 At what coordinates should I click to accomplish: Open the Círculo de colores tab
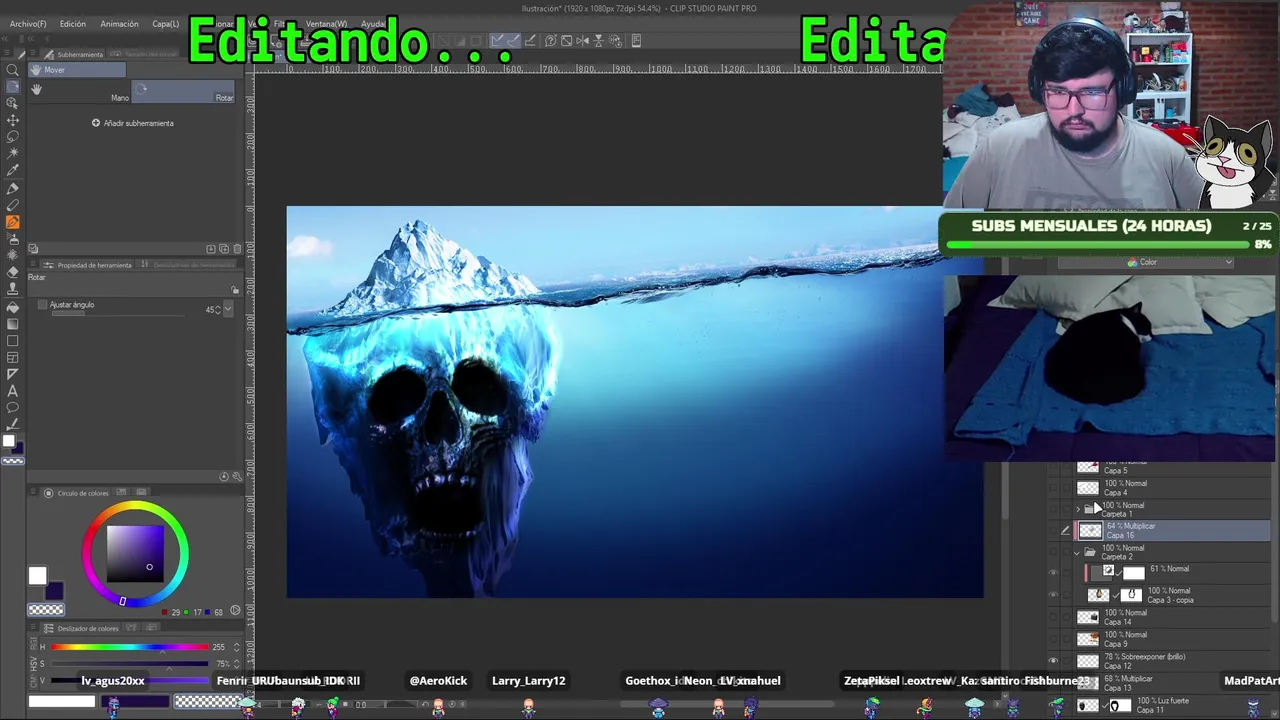pyautogui.click(x=77, y=493)
